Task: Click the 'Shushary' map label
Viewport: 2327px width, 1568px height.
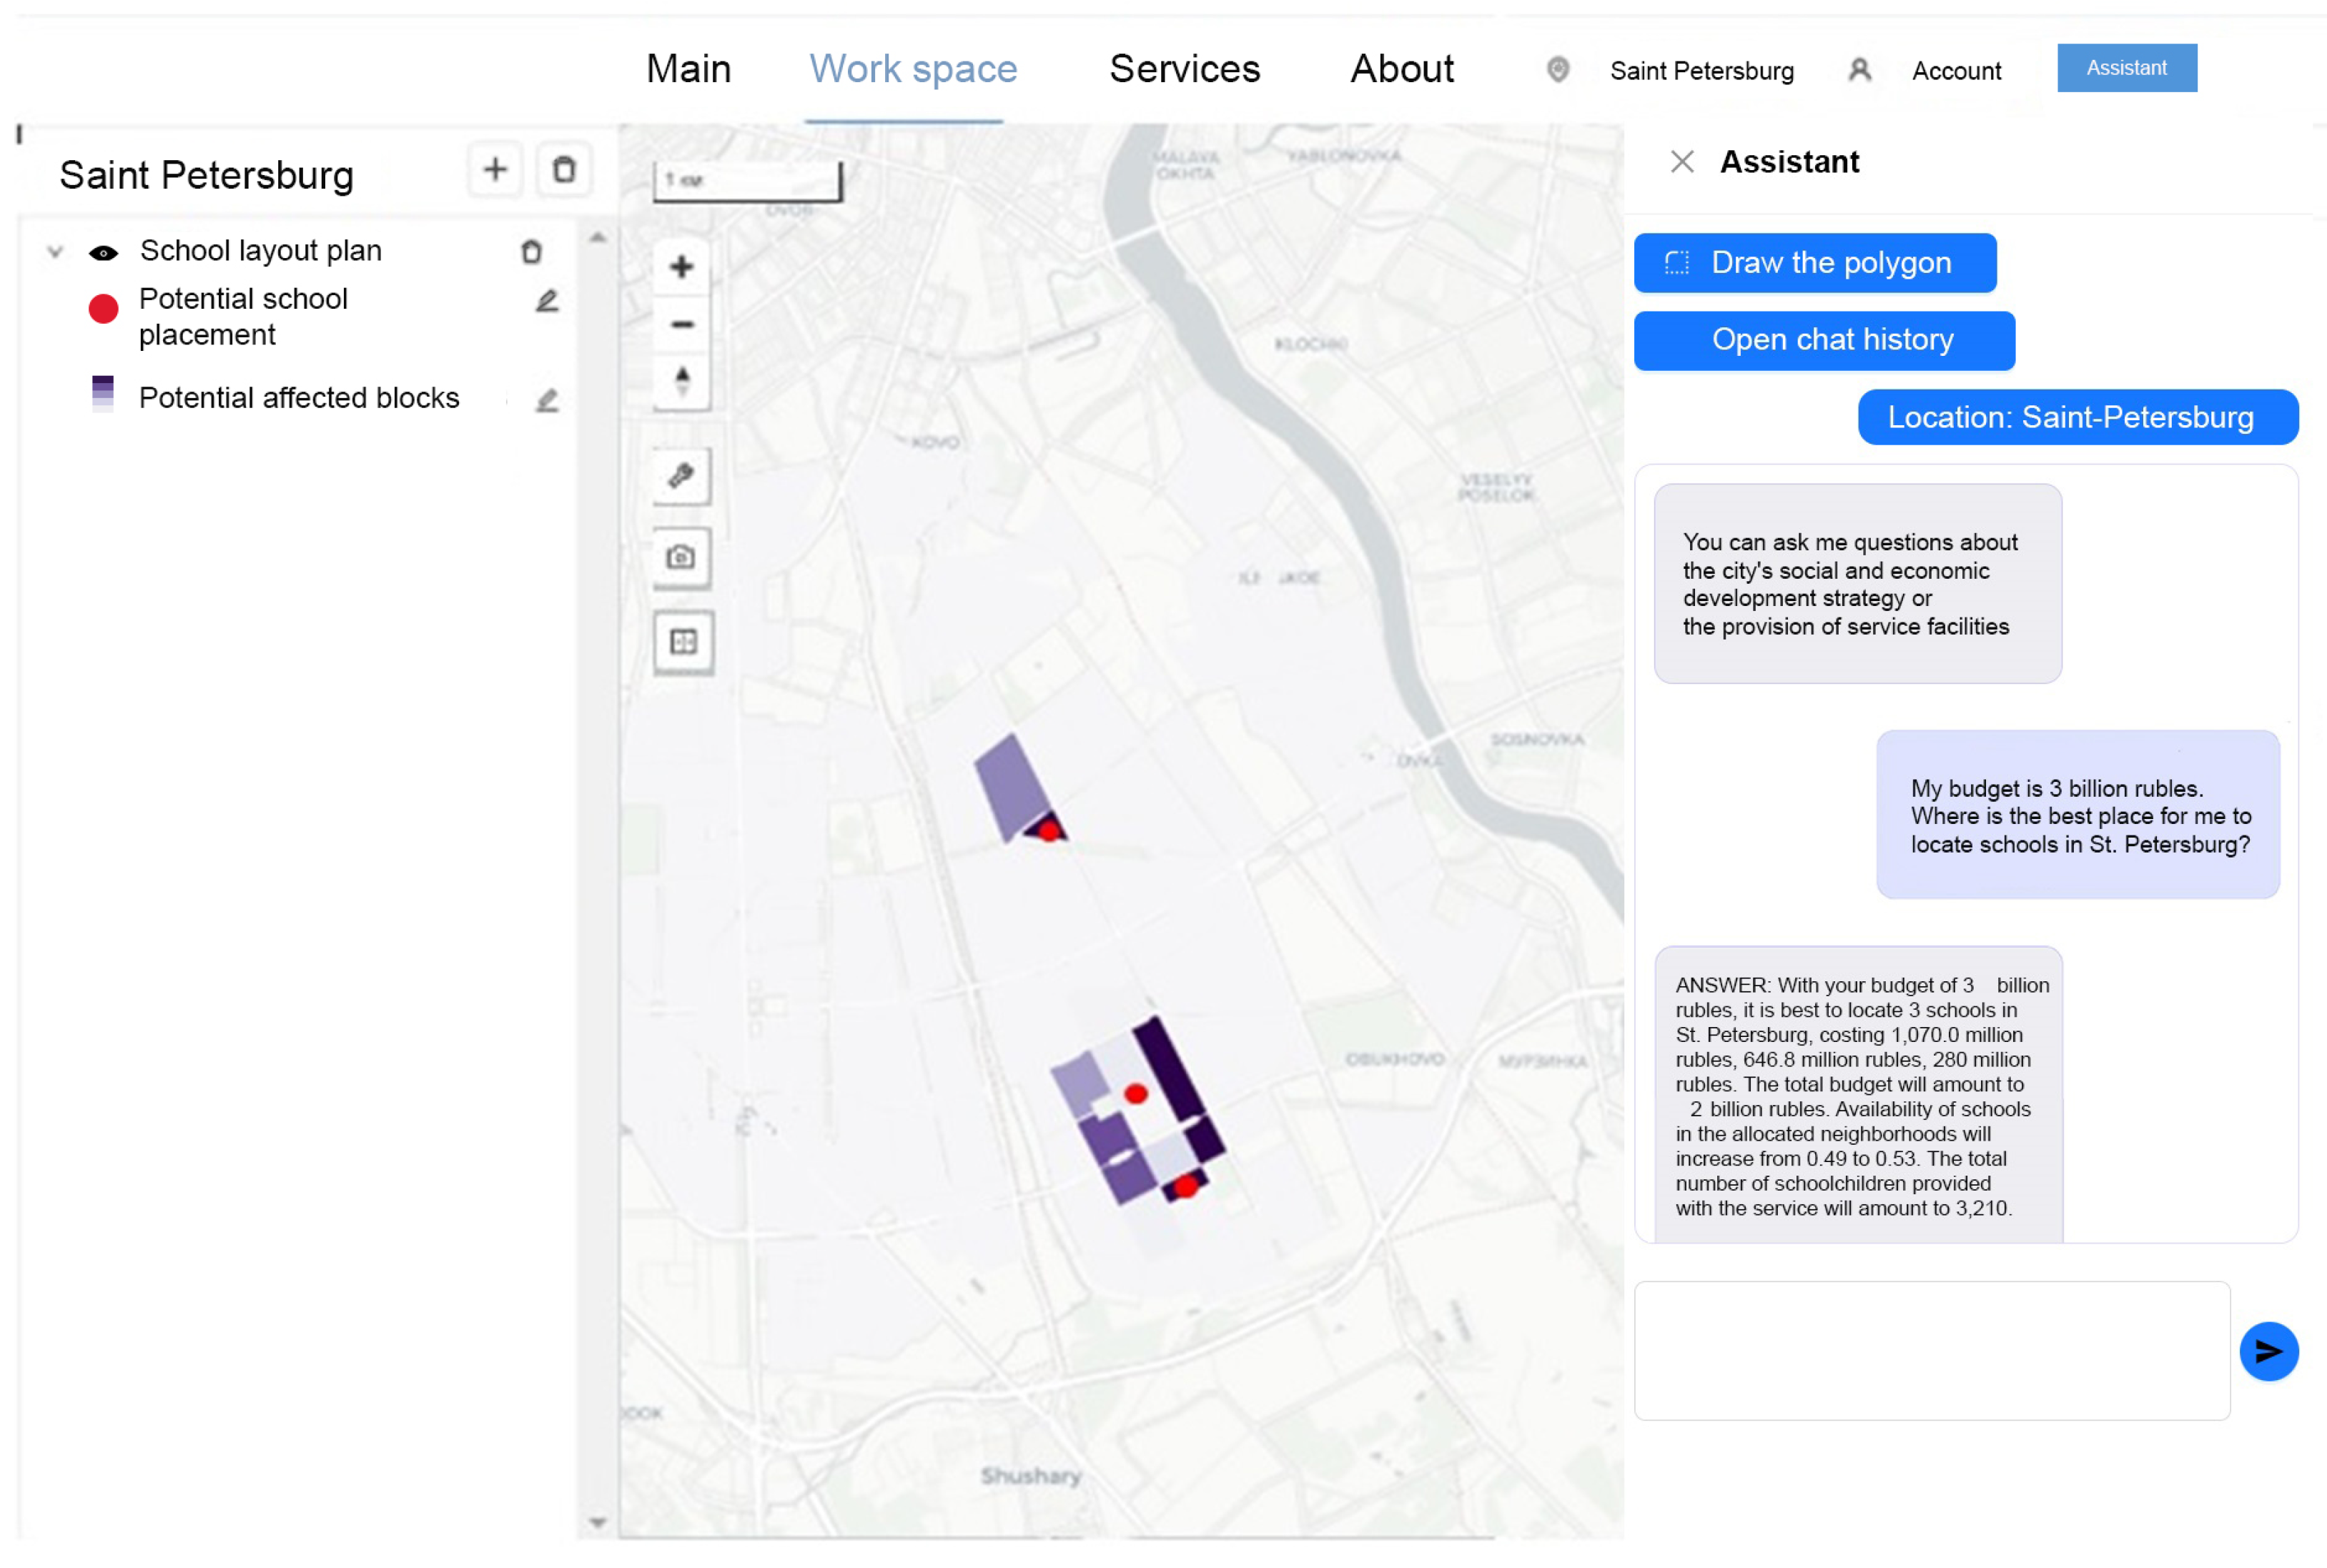Action: tap(1030, 1476)
